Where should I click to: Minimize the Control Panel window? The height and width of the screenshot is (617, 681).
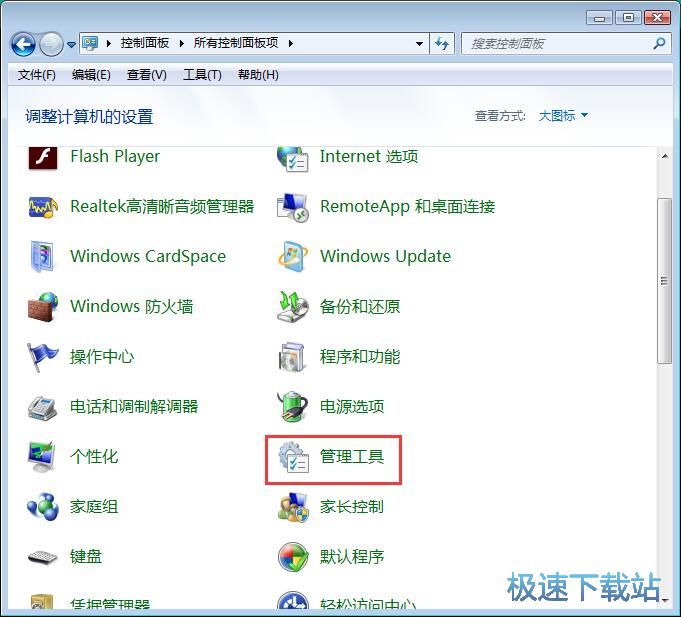[599, 18]
